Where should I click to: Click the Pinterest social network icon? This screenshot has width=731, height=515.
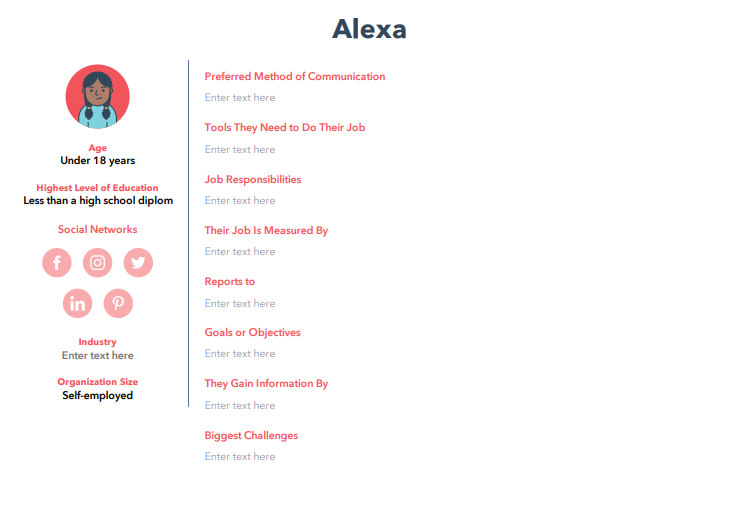[118, 303]
